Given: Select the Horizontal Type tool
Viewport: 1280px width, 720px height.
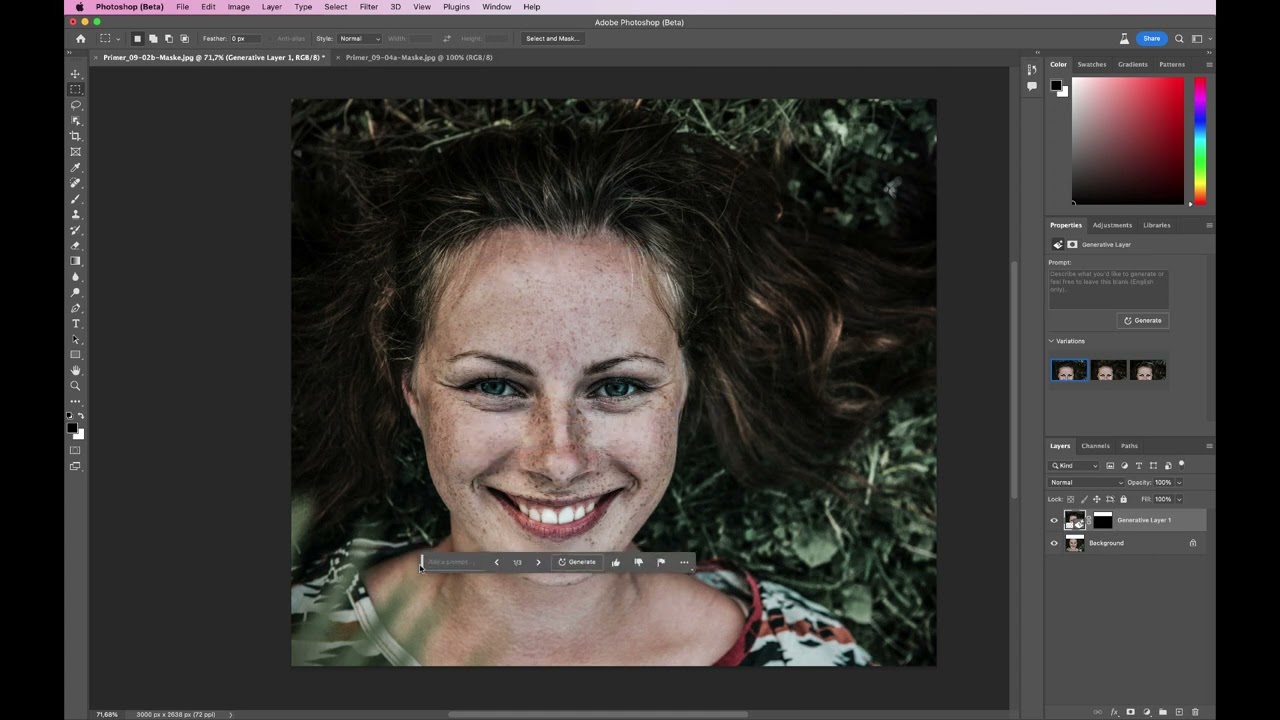Looking at the screenshot, I should pos(75,324).
